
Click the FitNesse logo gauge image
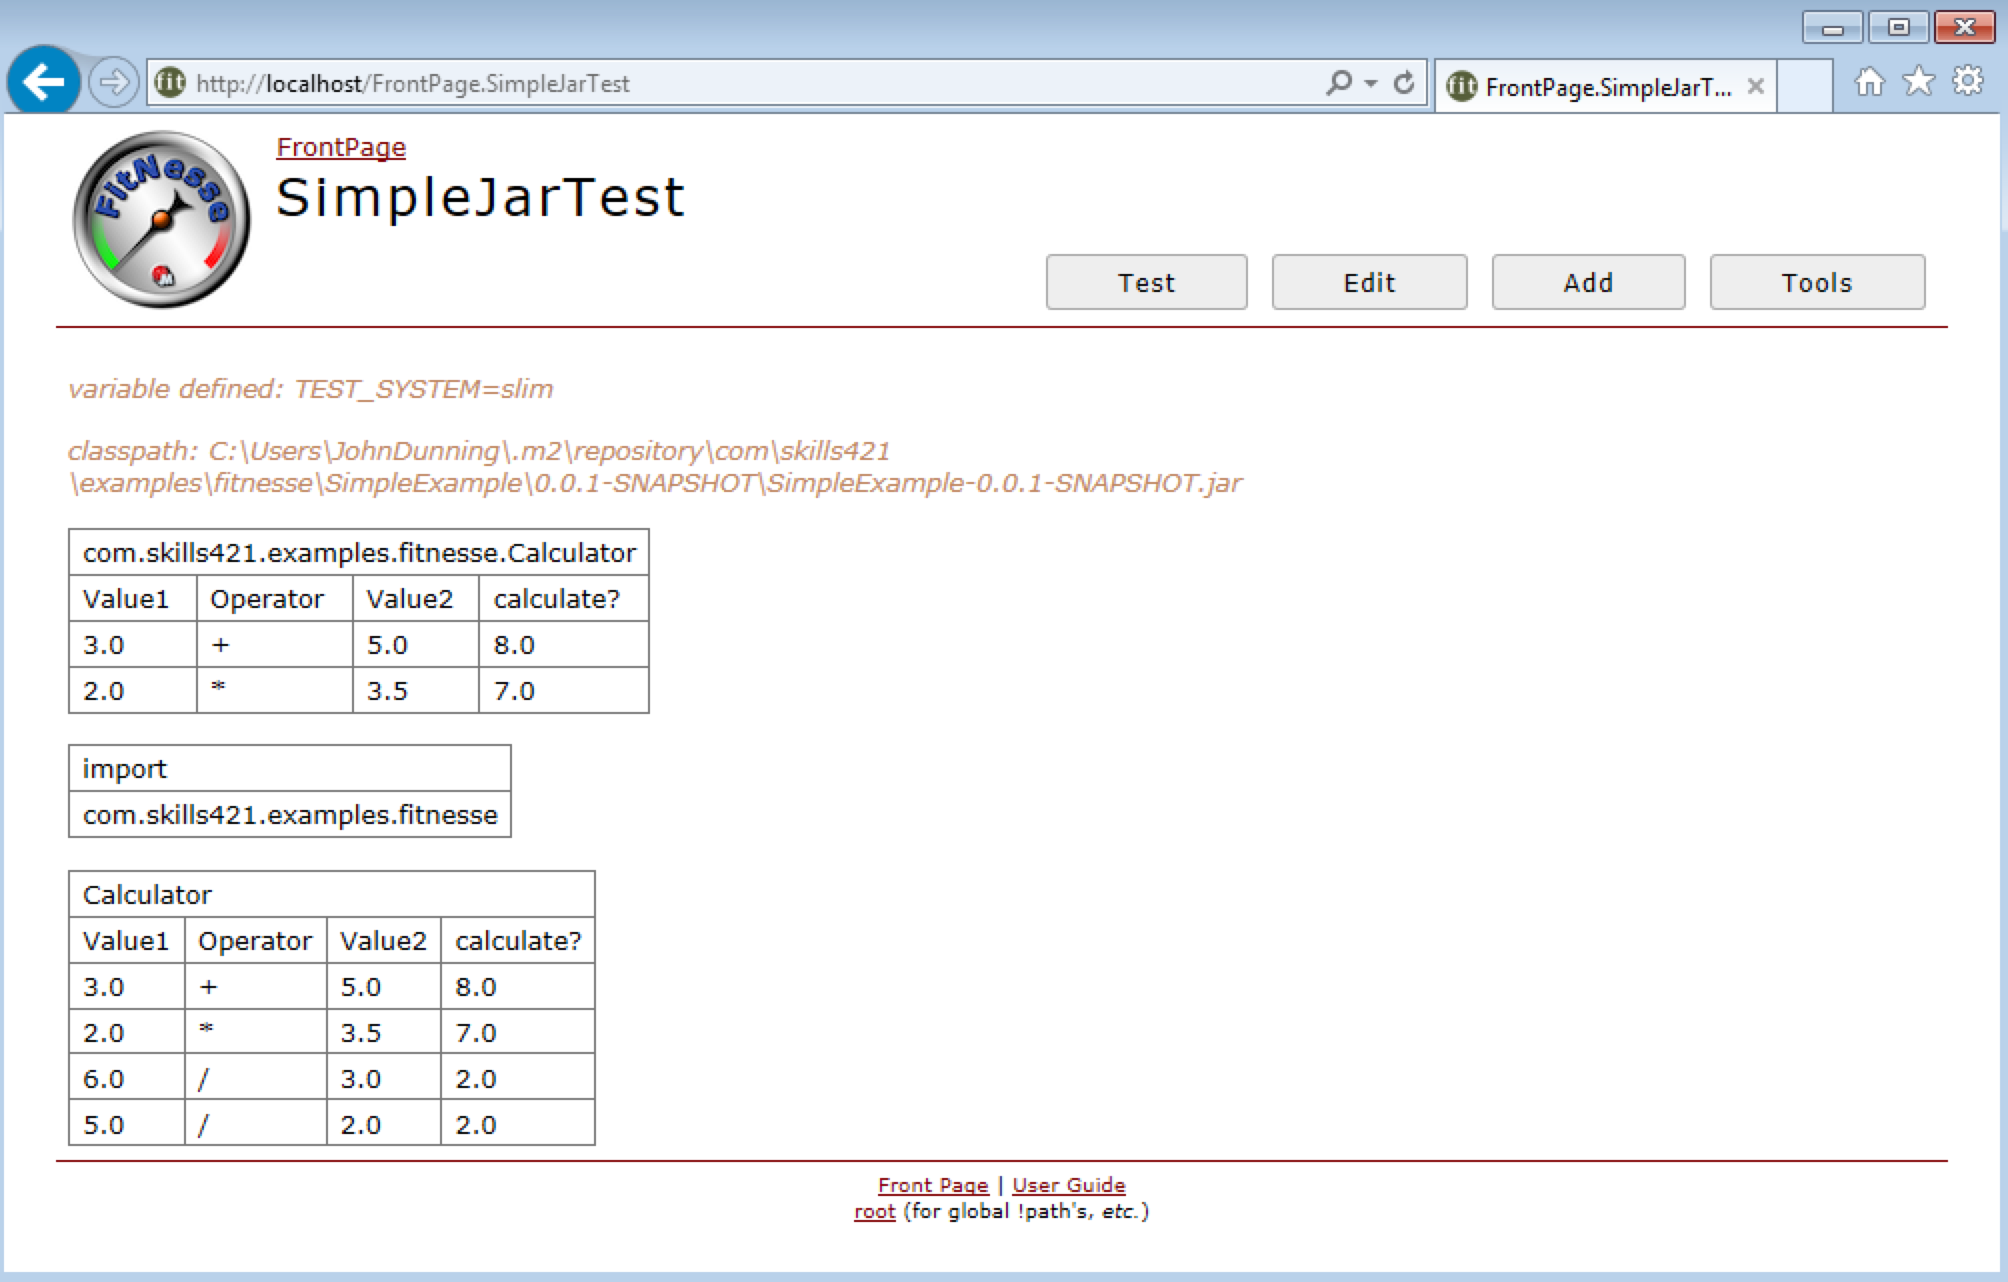click(x=162, y=219)
